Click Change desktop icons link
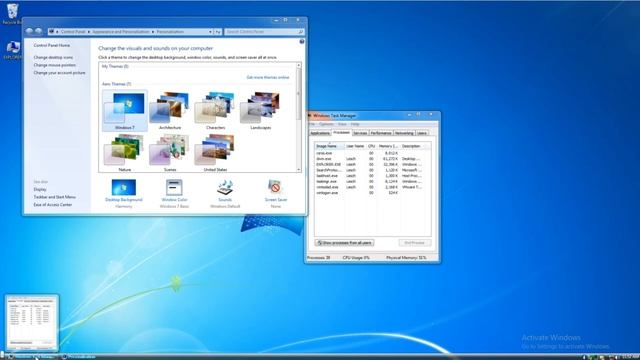The width and height of the screenshot is (640, 360). coord(53,58)
